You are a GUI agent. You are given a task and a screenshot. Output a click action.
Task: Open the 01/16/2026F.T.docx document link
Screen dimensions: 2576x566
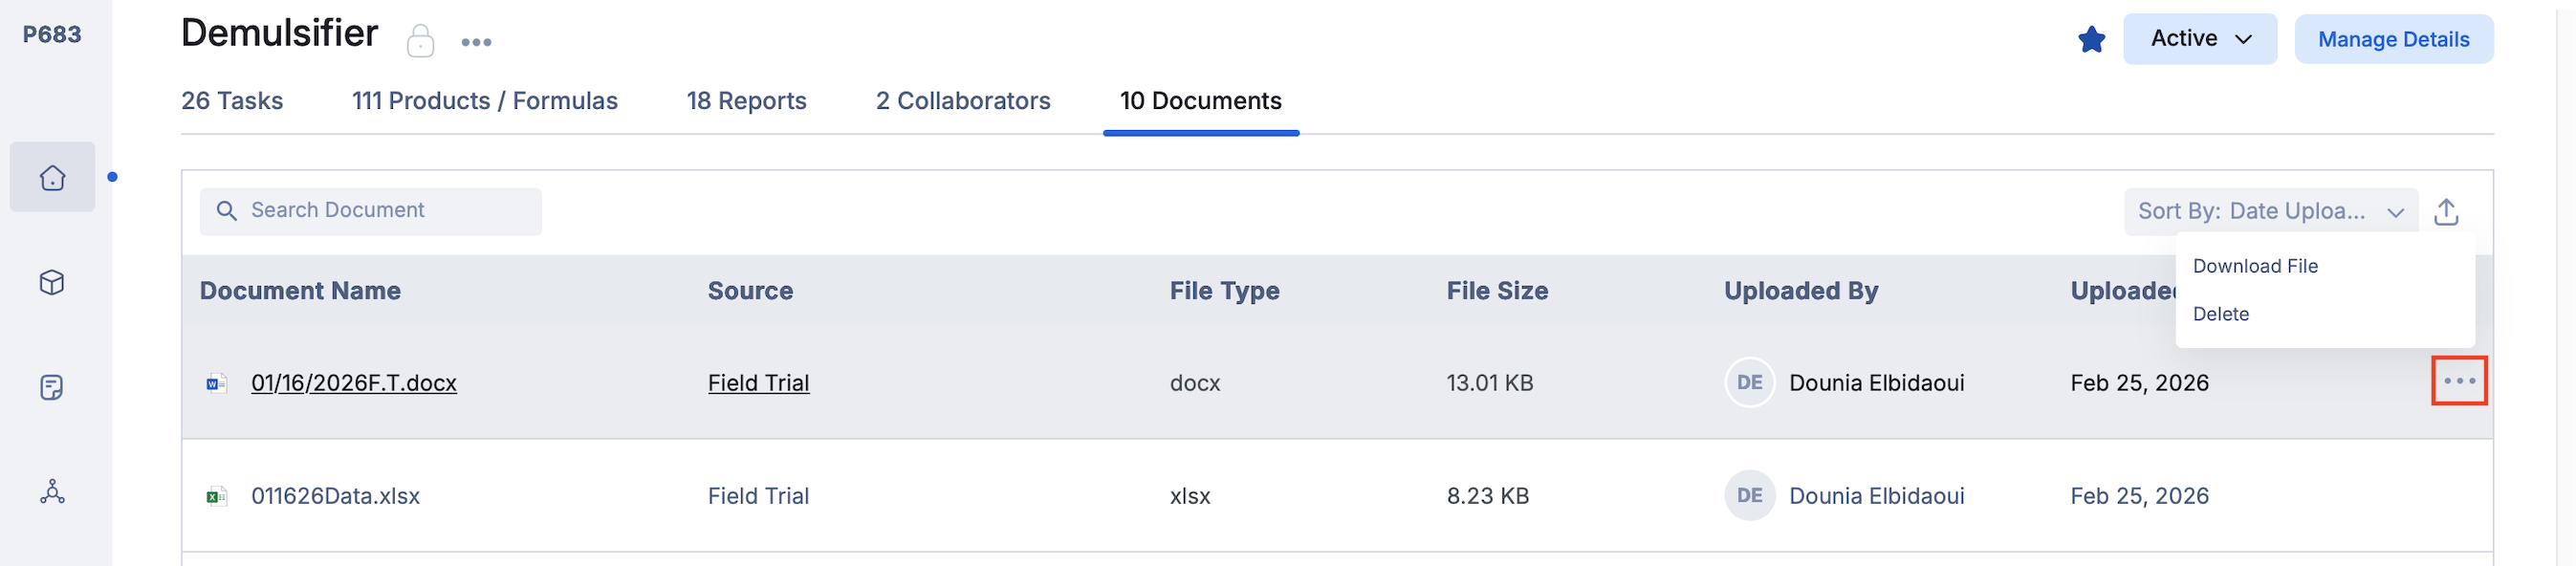pos(353,383)
